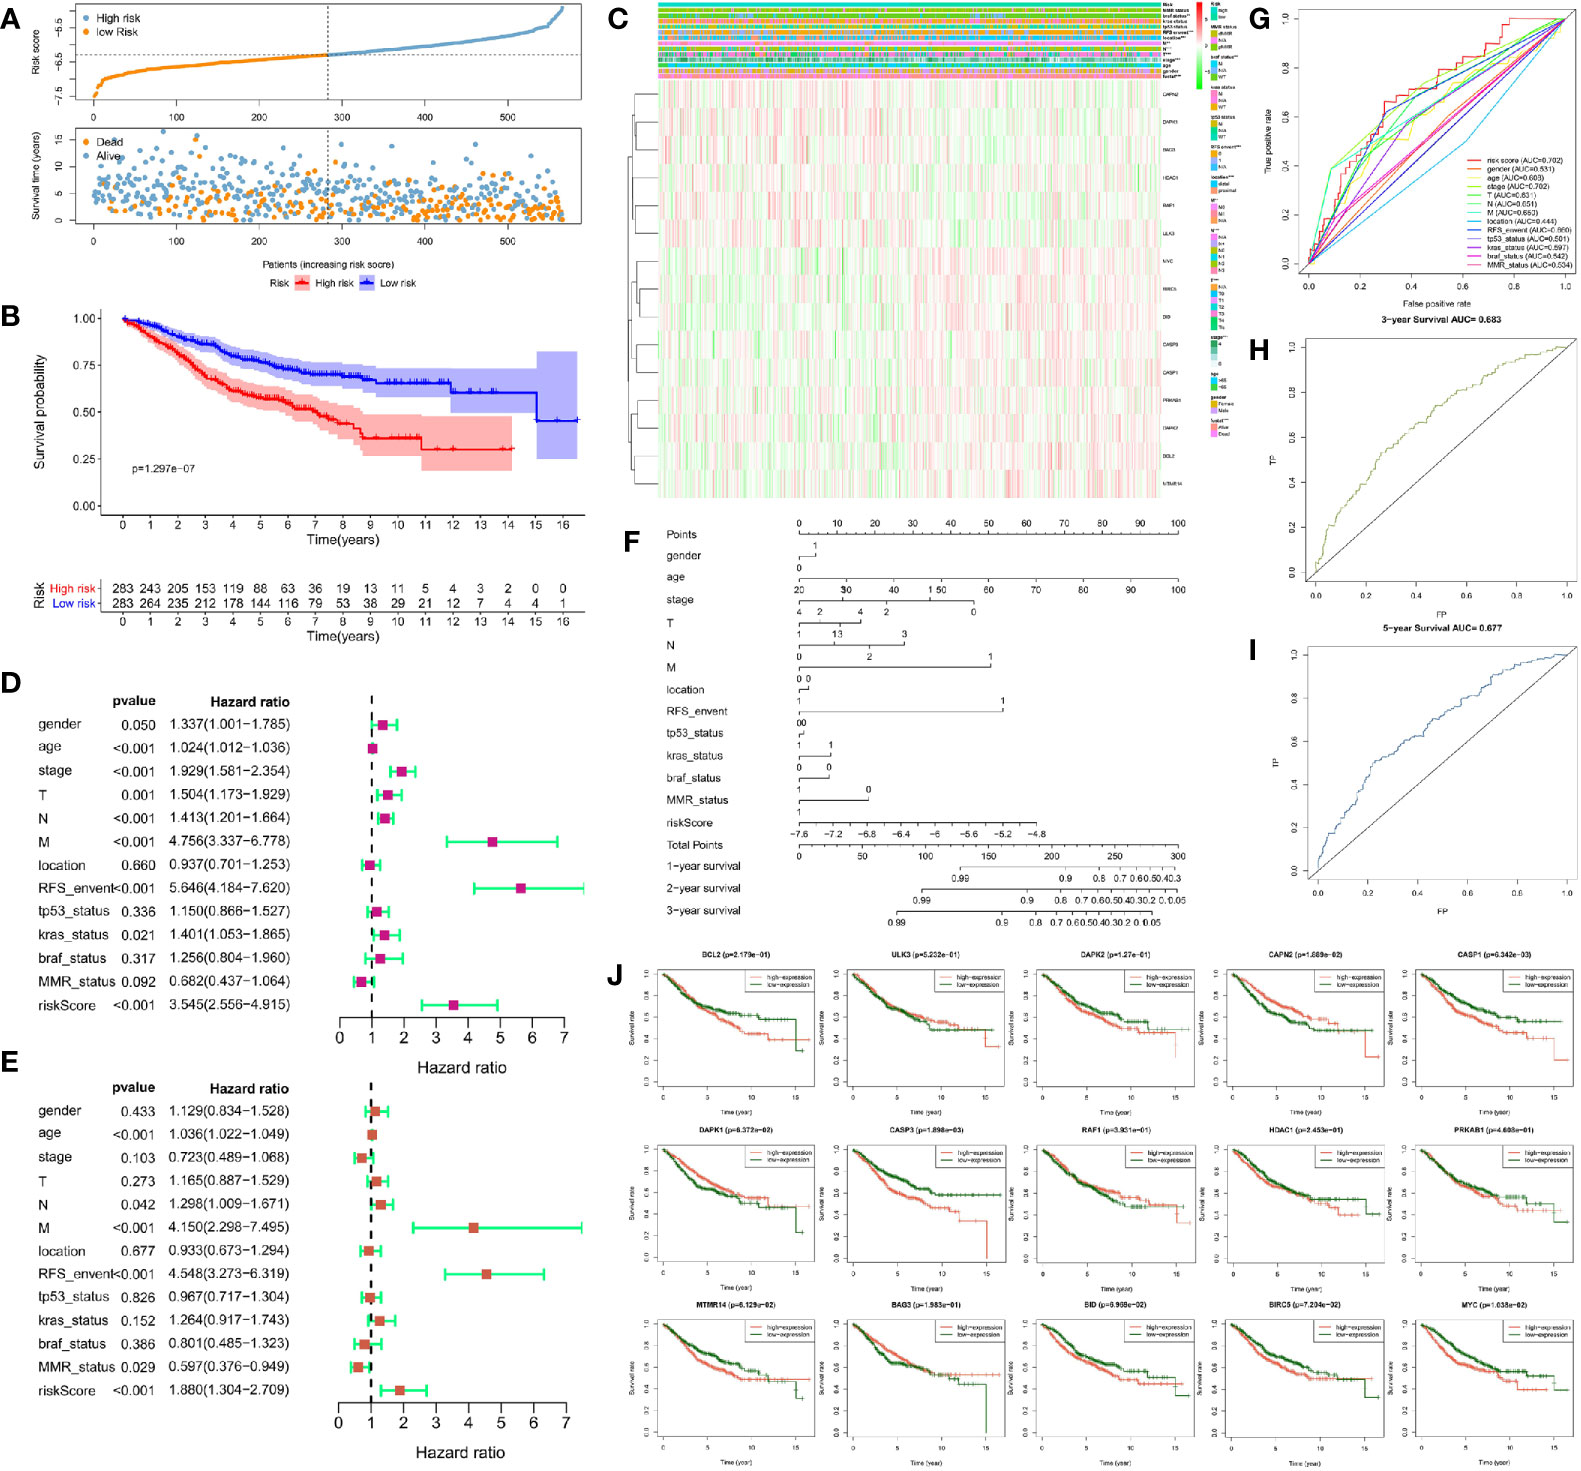
Task: Click the 'riskScore' row label in the nomogram
Action: (689, 823)
